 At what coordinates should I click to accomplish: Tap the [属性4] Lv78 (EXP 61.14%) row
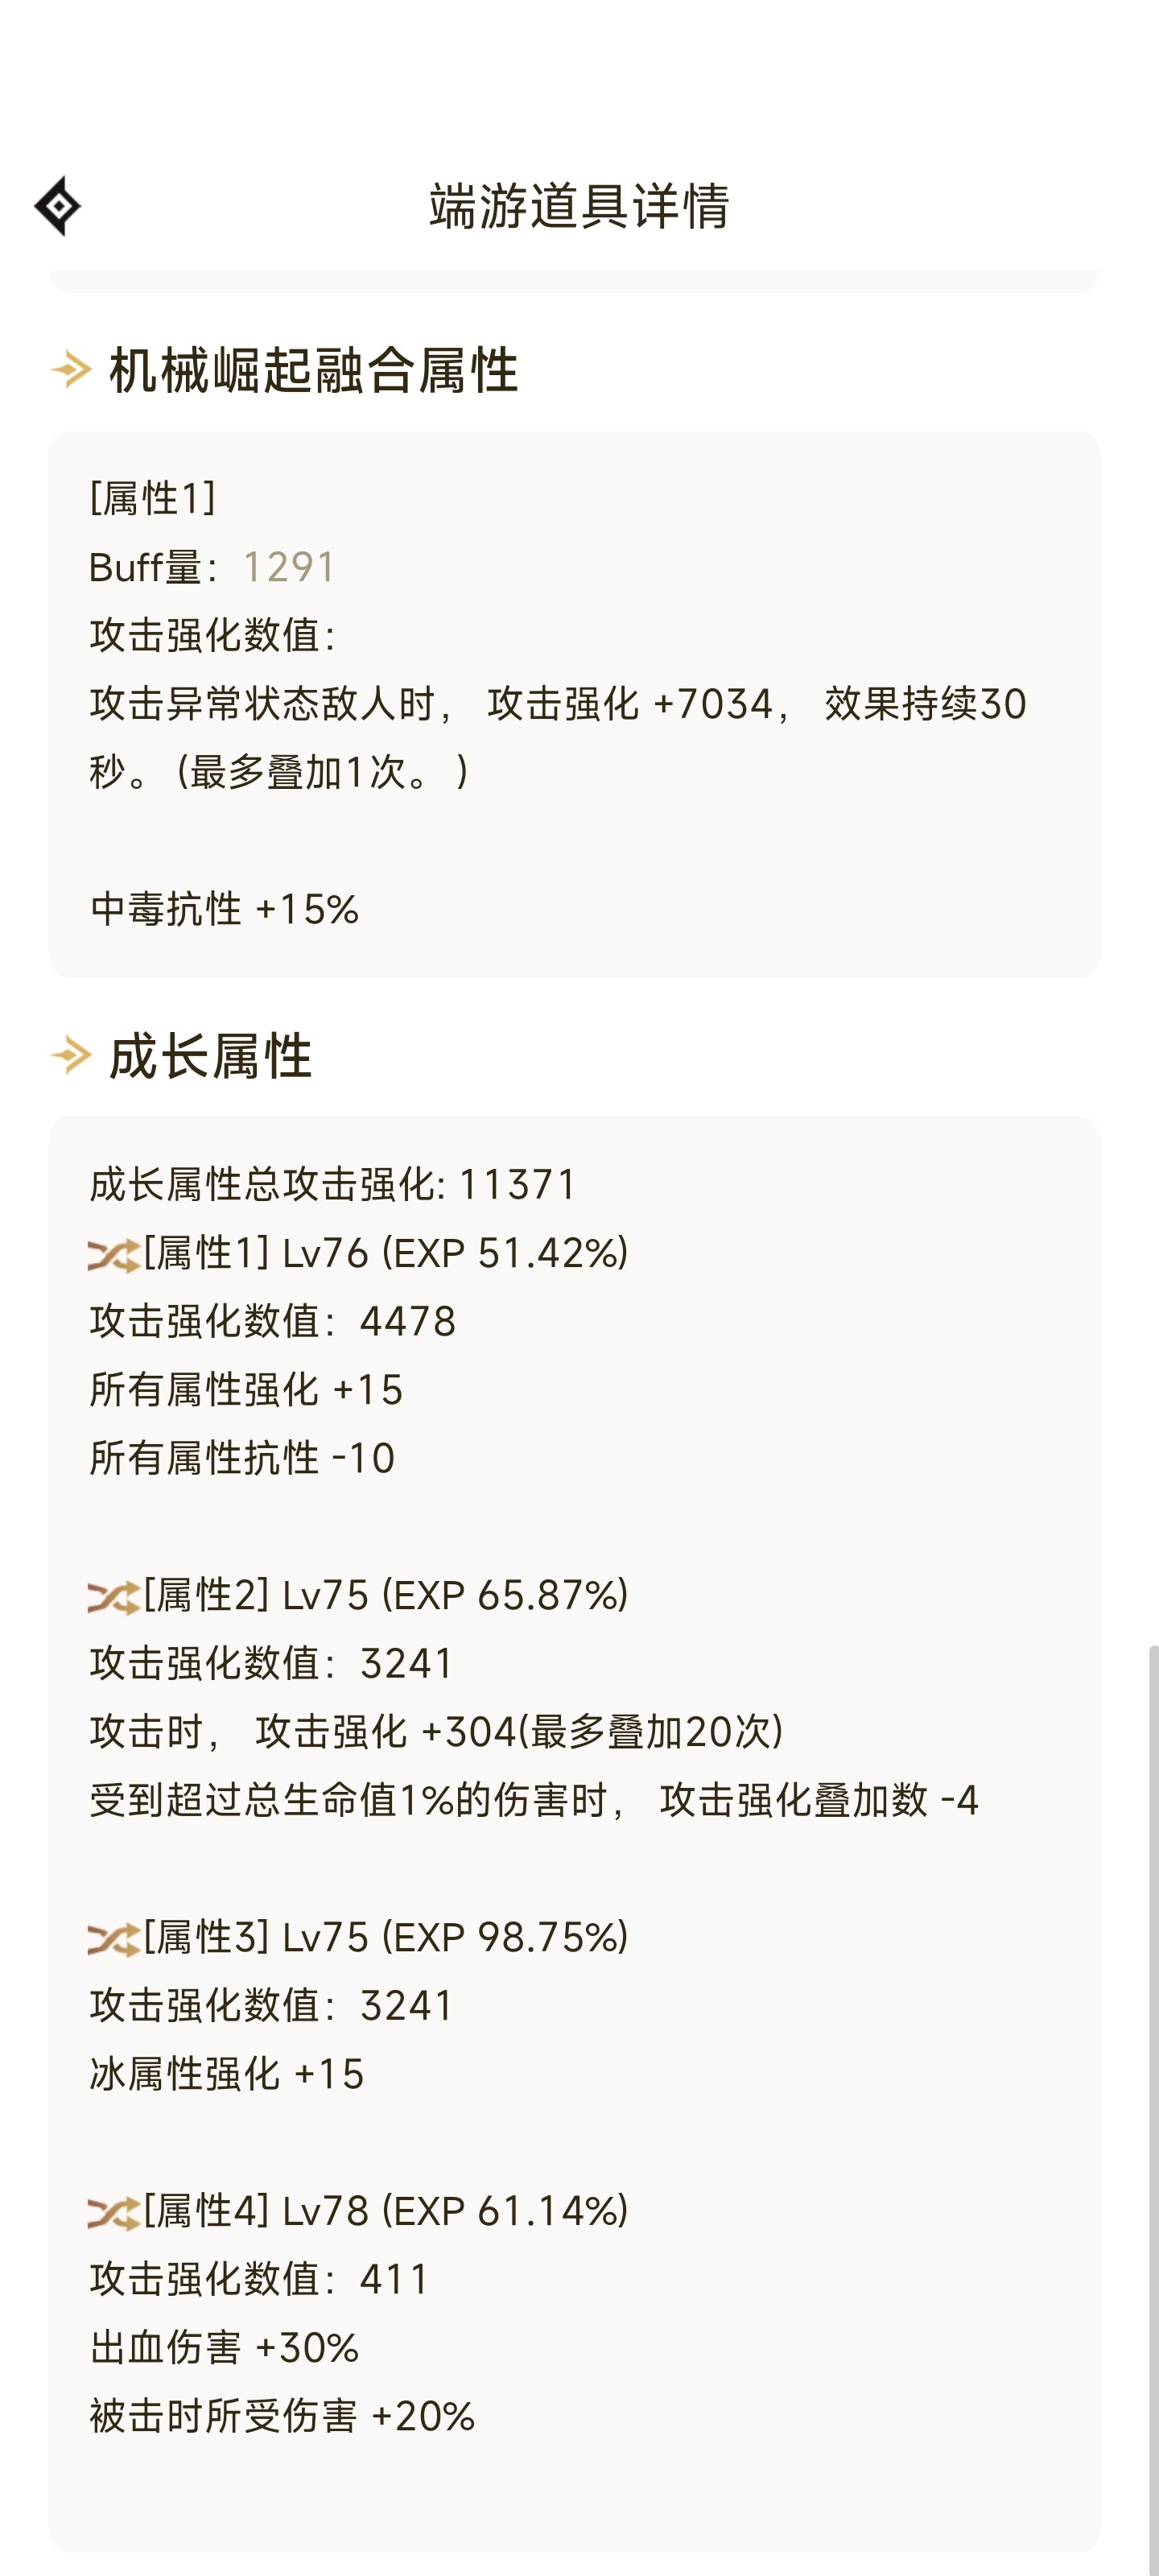(x=359, y=2211)
